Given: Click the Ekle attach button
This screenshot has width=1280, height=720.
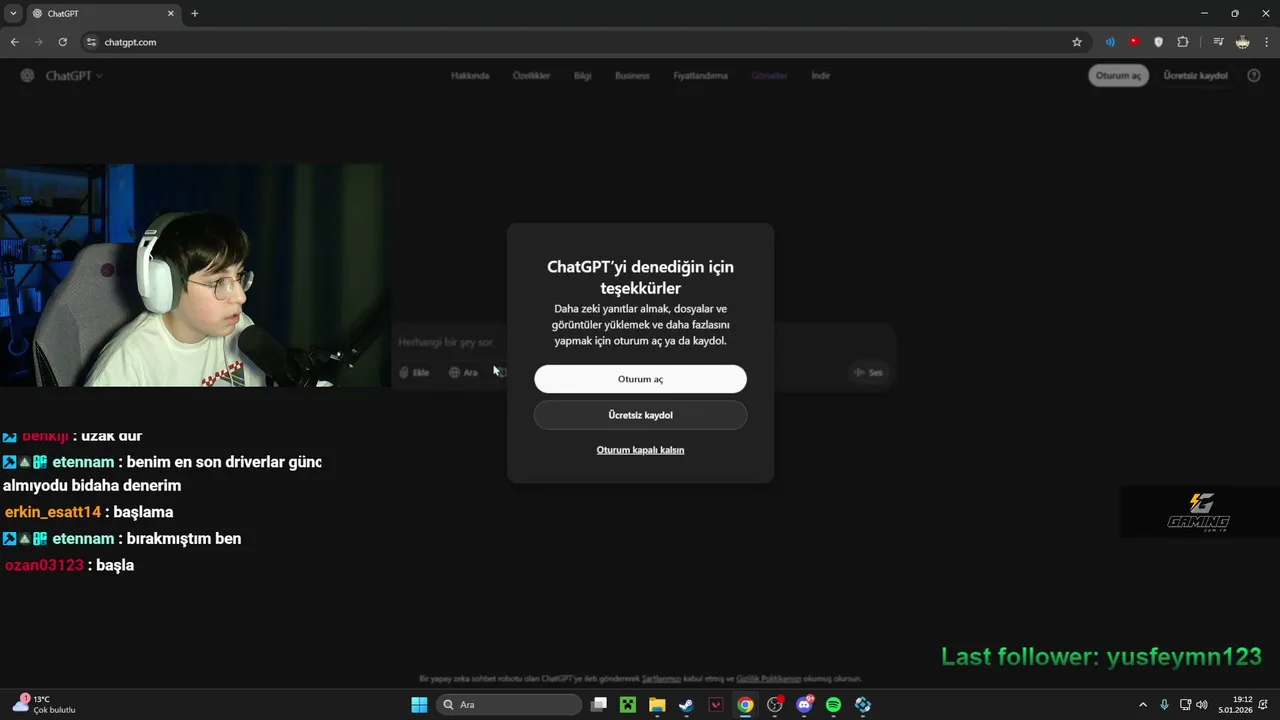Looking at the screenshot, I should [414, 373].
